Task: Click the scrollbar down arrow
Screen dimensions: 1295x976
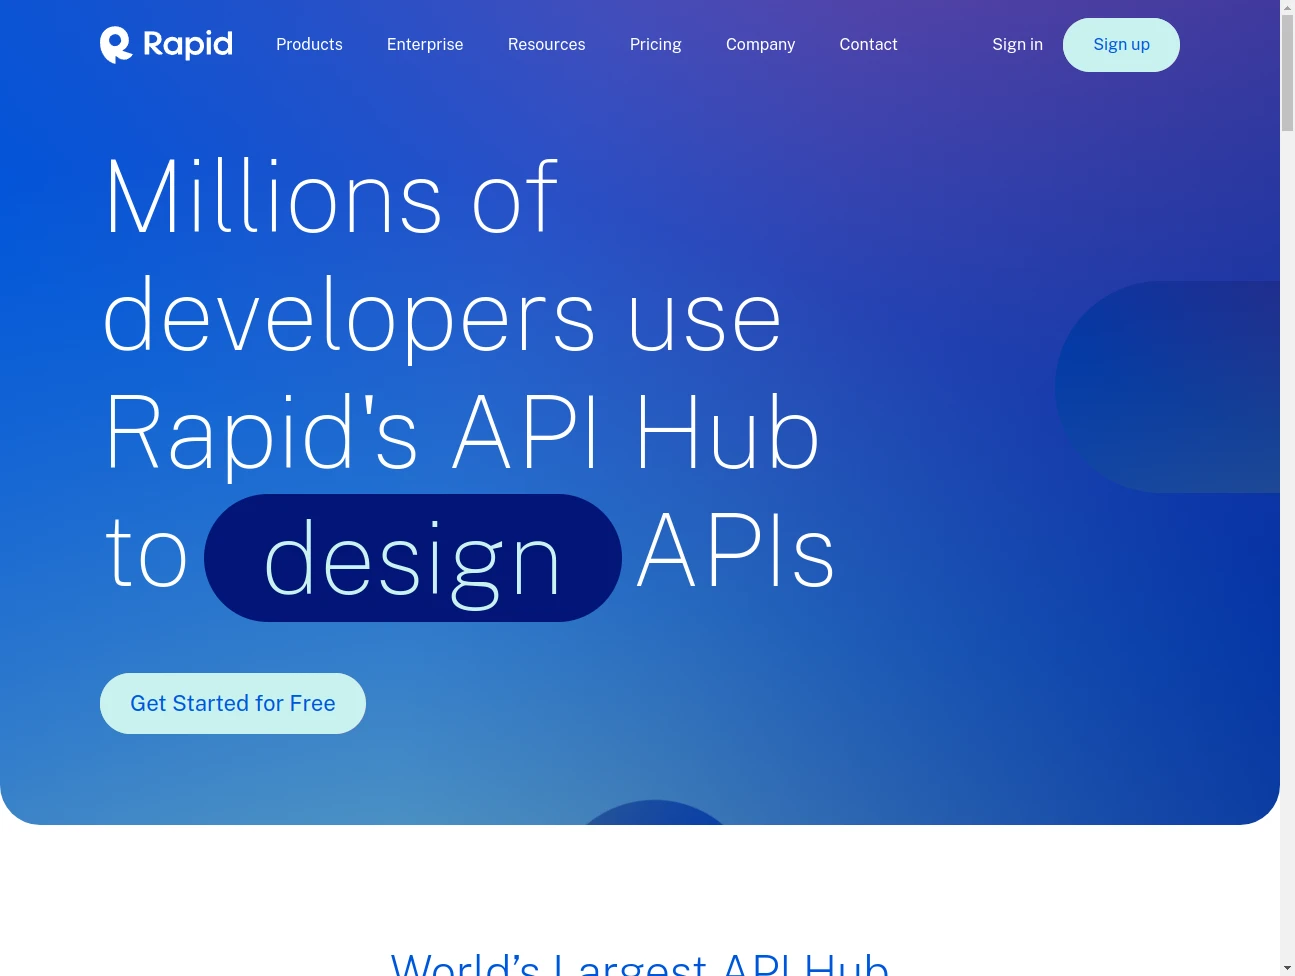Action: point(1287,968)
